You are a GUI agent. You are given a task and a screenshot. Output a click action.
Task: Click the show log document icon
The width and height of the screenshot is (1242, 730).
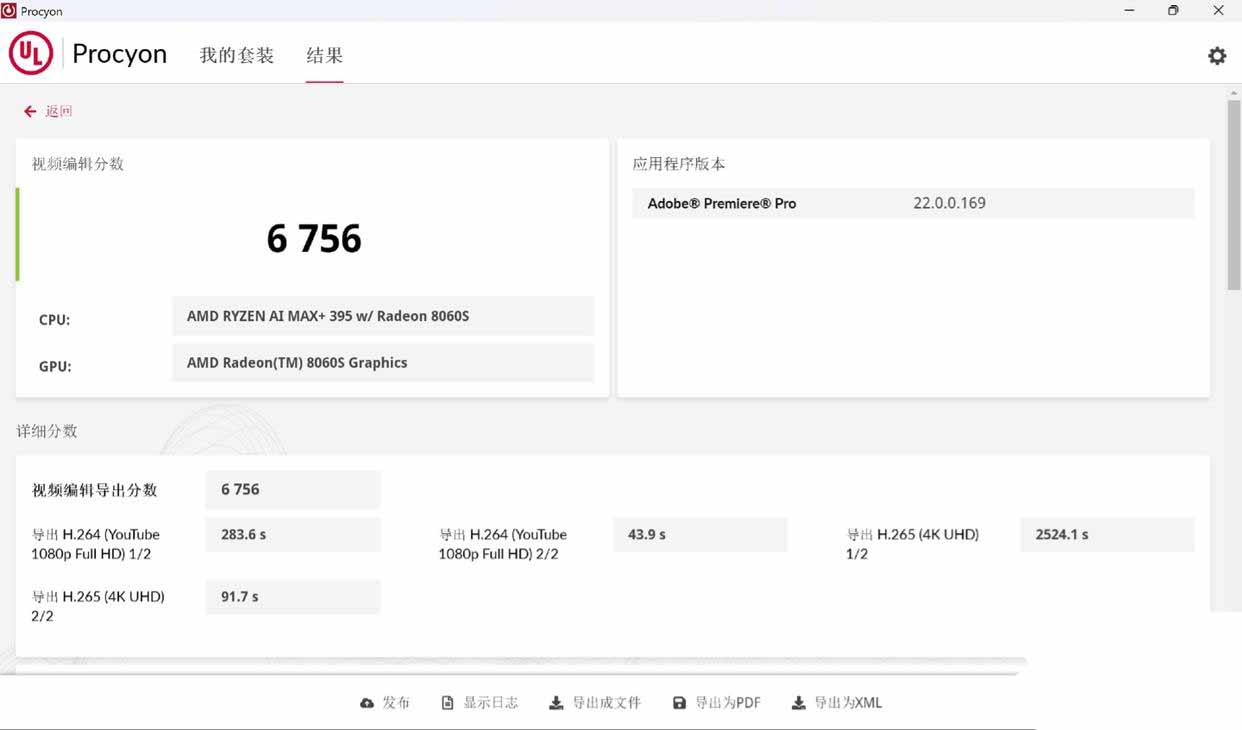click(x=447, y=702)
